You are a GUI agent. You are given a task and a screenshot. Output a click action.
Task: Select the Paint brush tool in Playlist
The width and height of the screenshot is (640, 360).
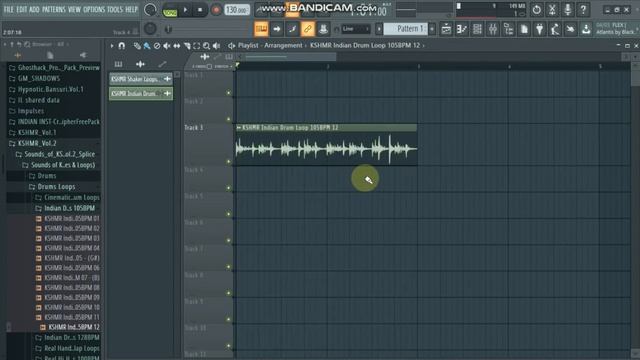pos(147,46)
